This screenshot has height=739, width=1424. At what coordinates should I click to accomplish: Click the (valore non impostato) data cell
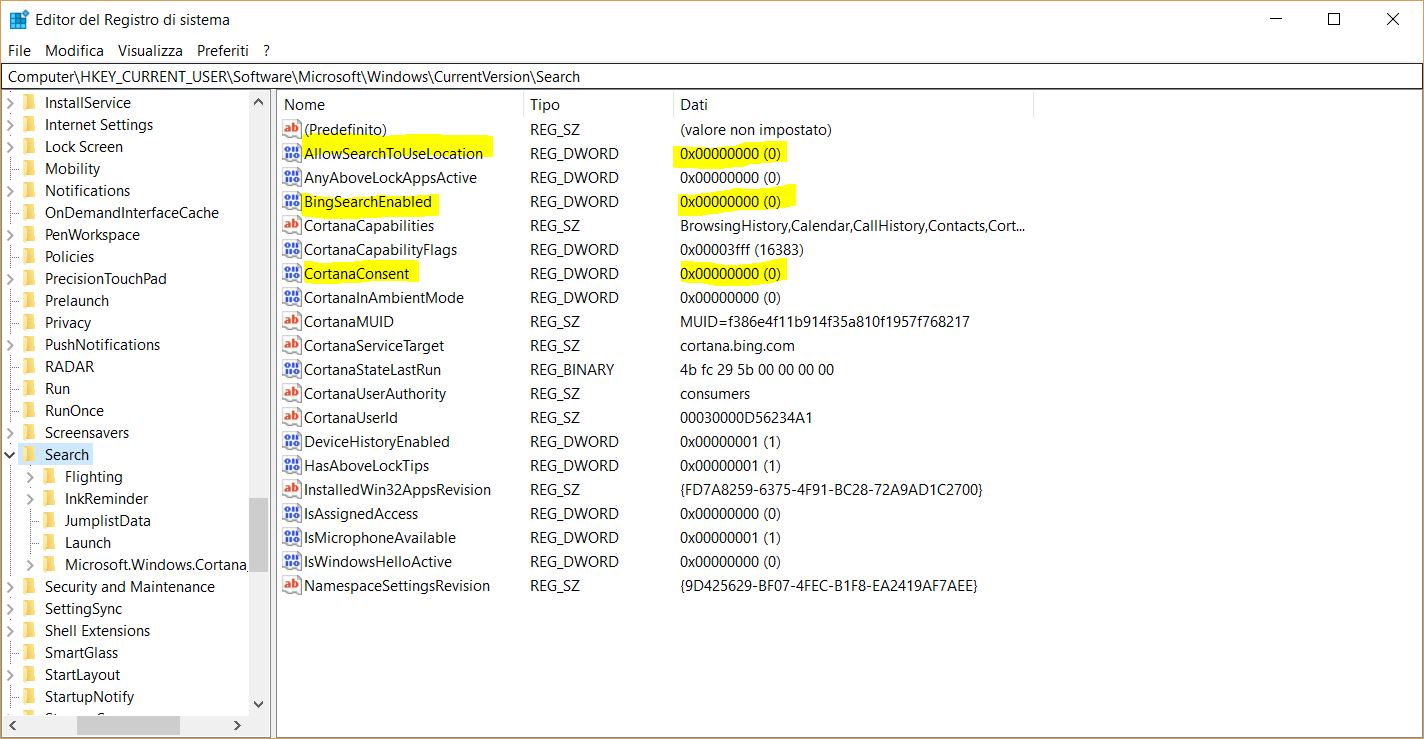(x=755, y=129)
